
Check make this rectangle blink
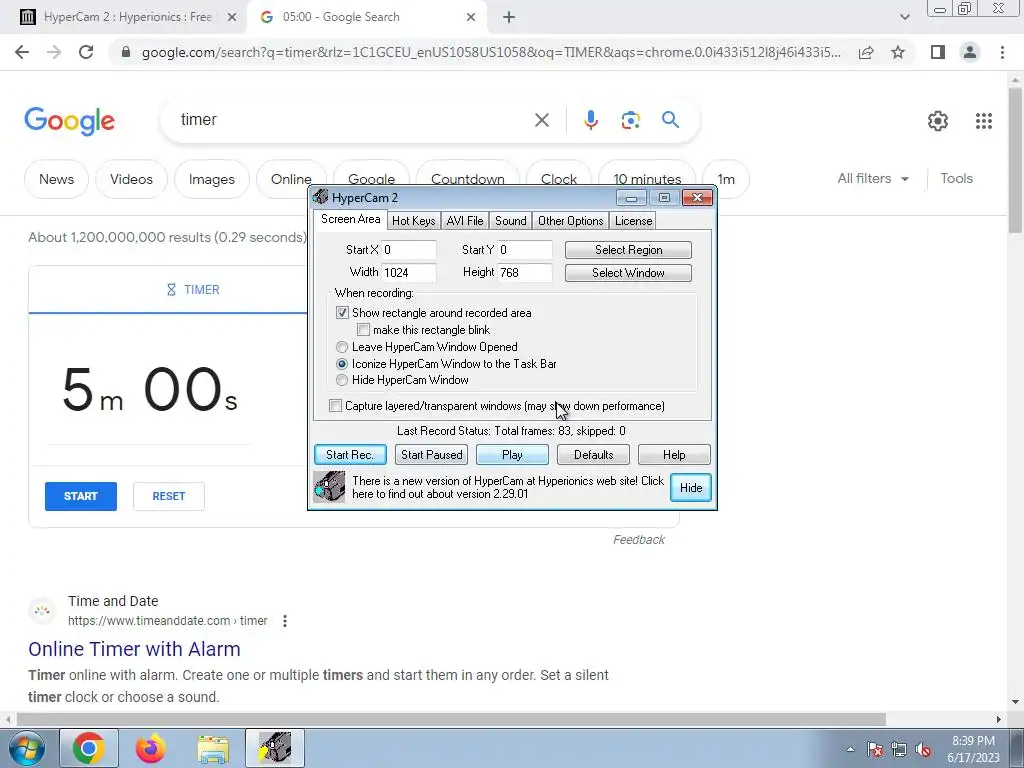(363, 330)
